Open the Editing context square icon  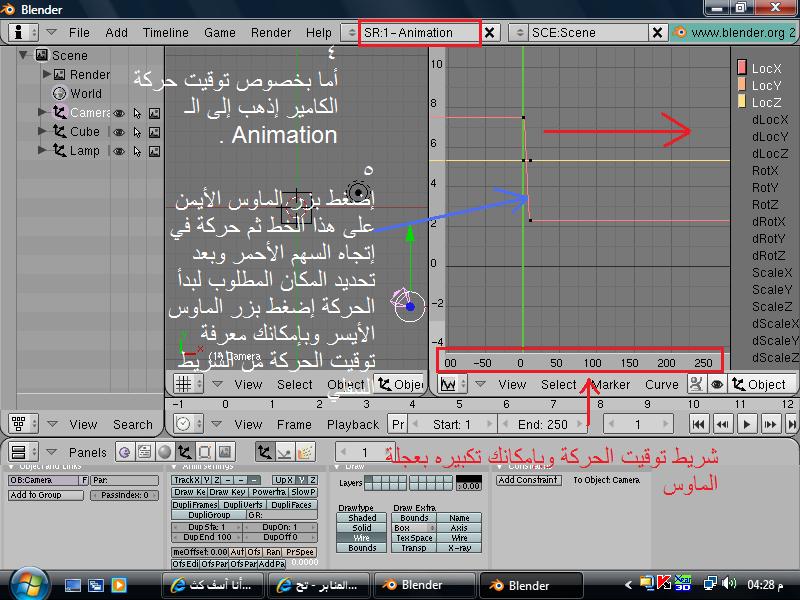(x=205, y=452)
